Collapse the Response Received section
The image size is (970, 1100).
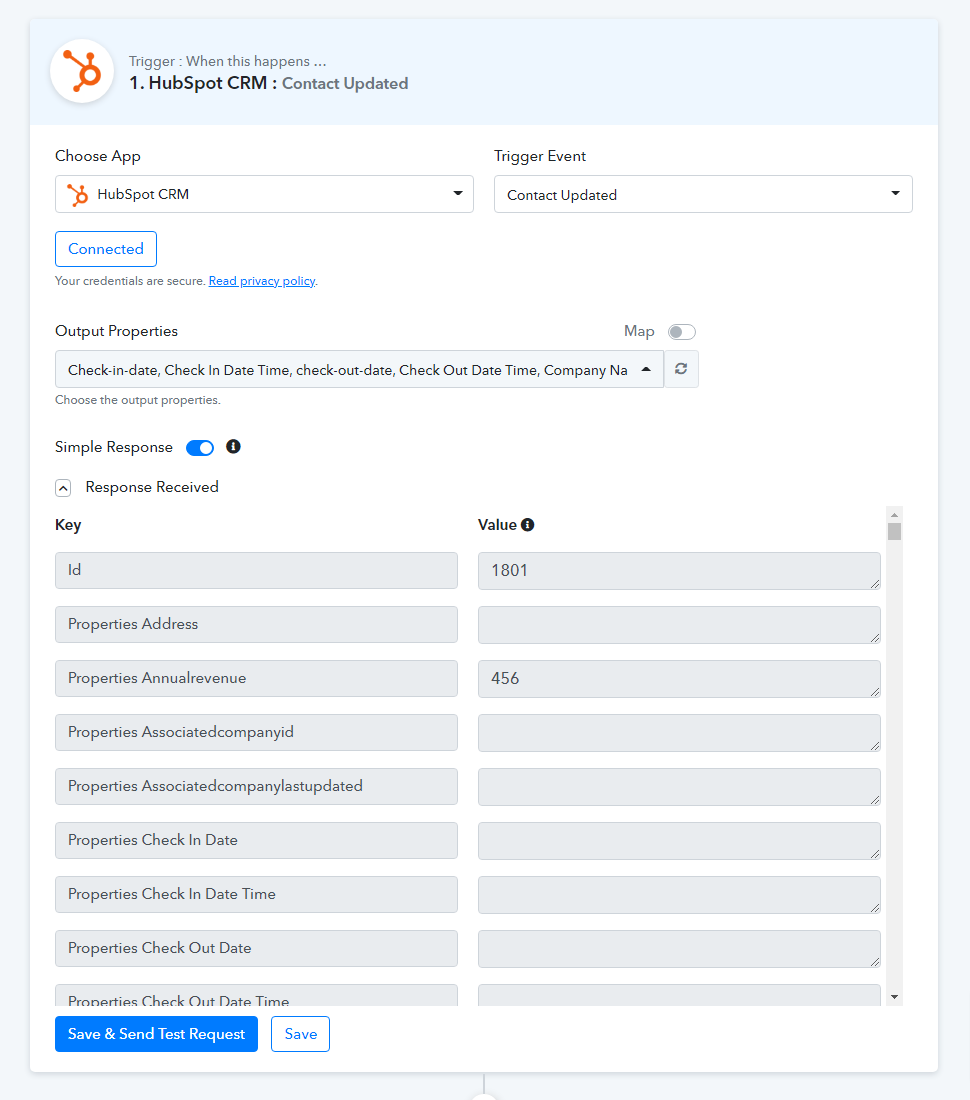click(x=63, y=488)
